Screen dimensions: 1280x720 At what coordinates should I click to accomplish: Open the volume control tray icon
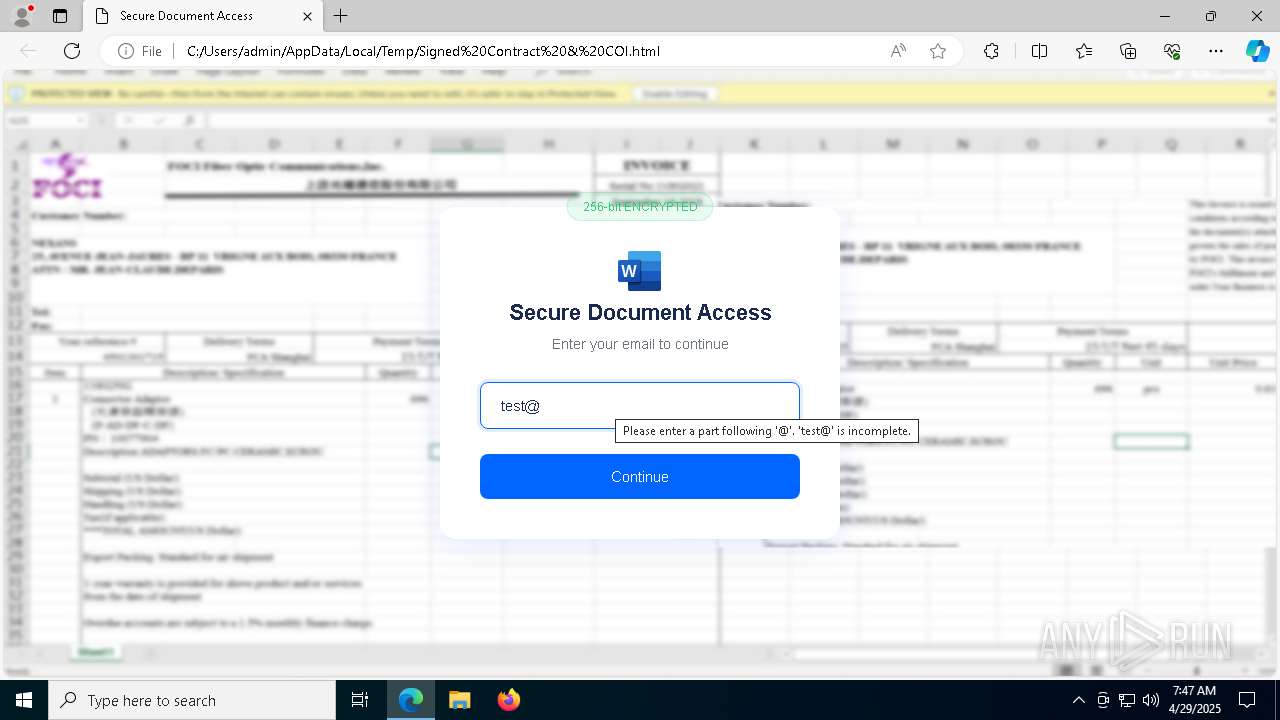[x=1151, y=700]
